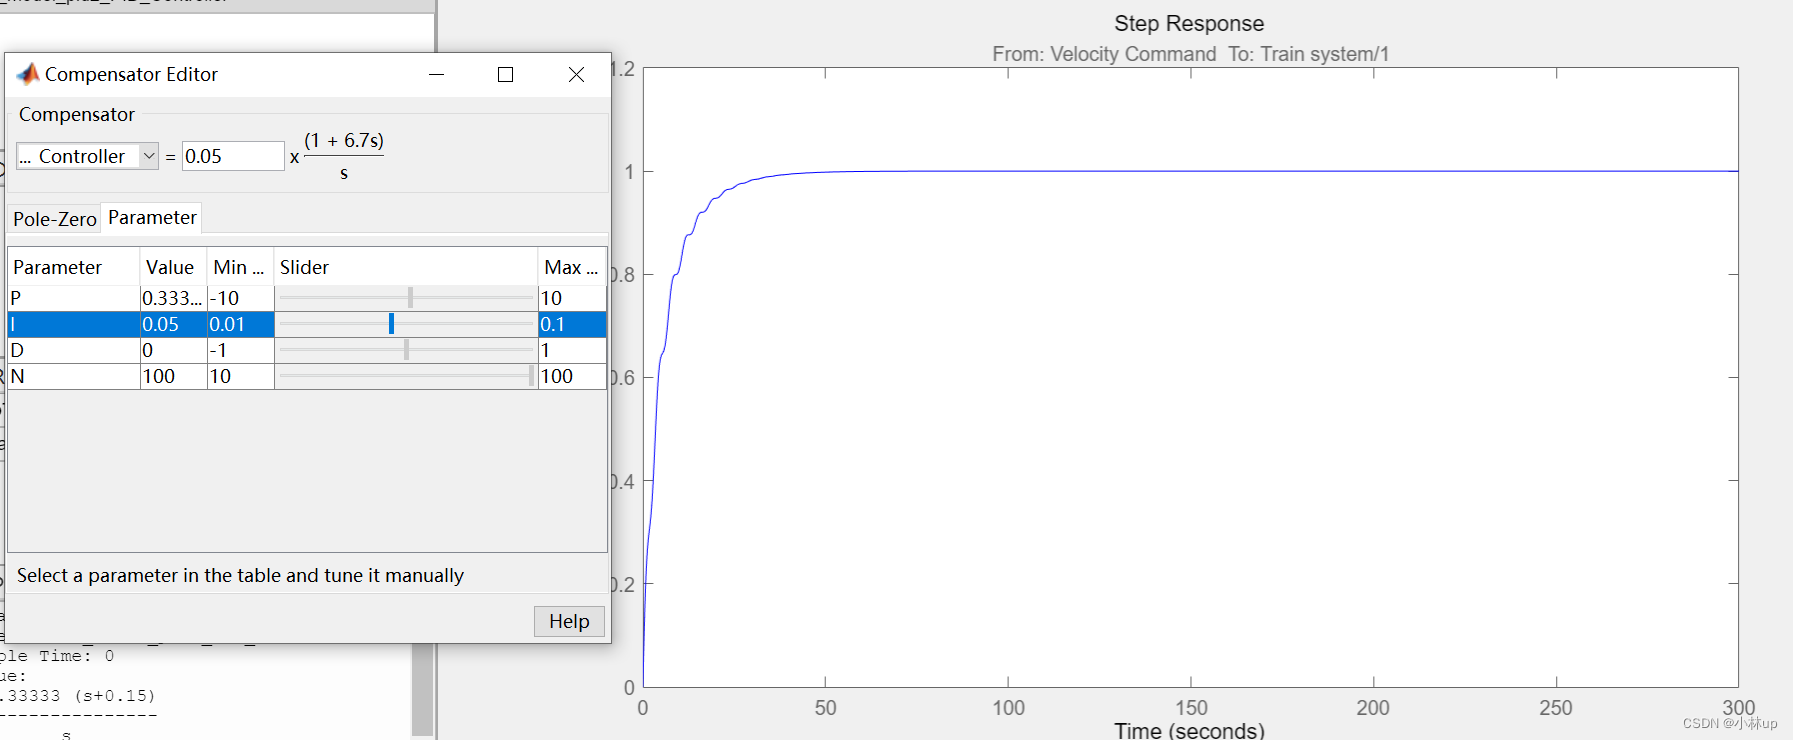
Task: Select the P row value 0.333...
Action: pyautogui.click(x=173, y=298)
